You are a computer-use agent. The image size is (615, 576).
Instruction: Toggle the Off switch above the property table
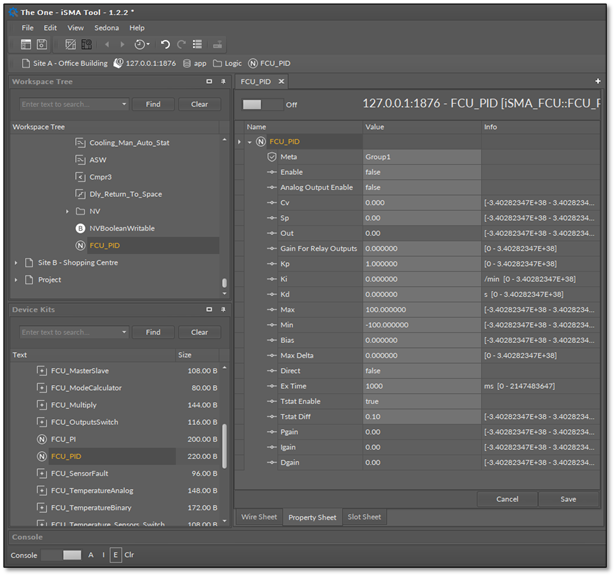tap(262, 104)
